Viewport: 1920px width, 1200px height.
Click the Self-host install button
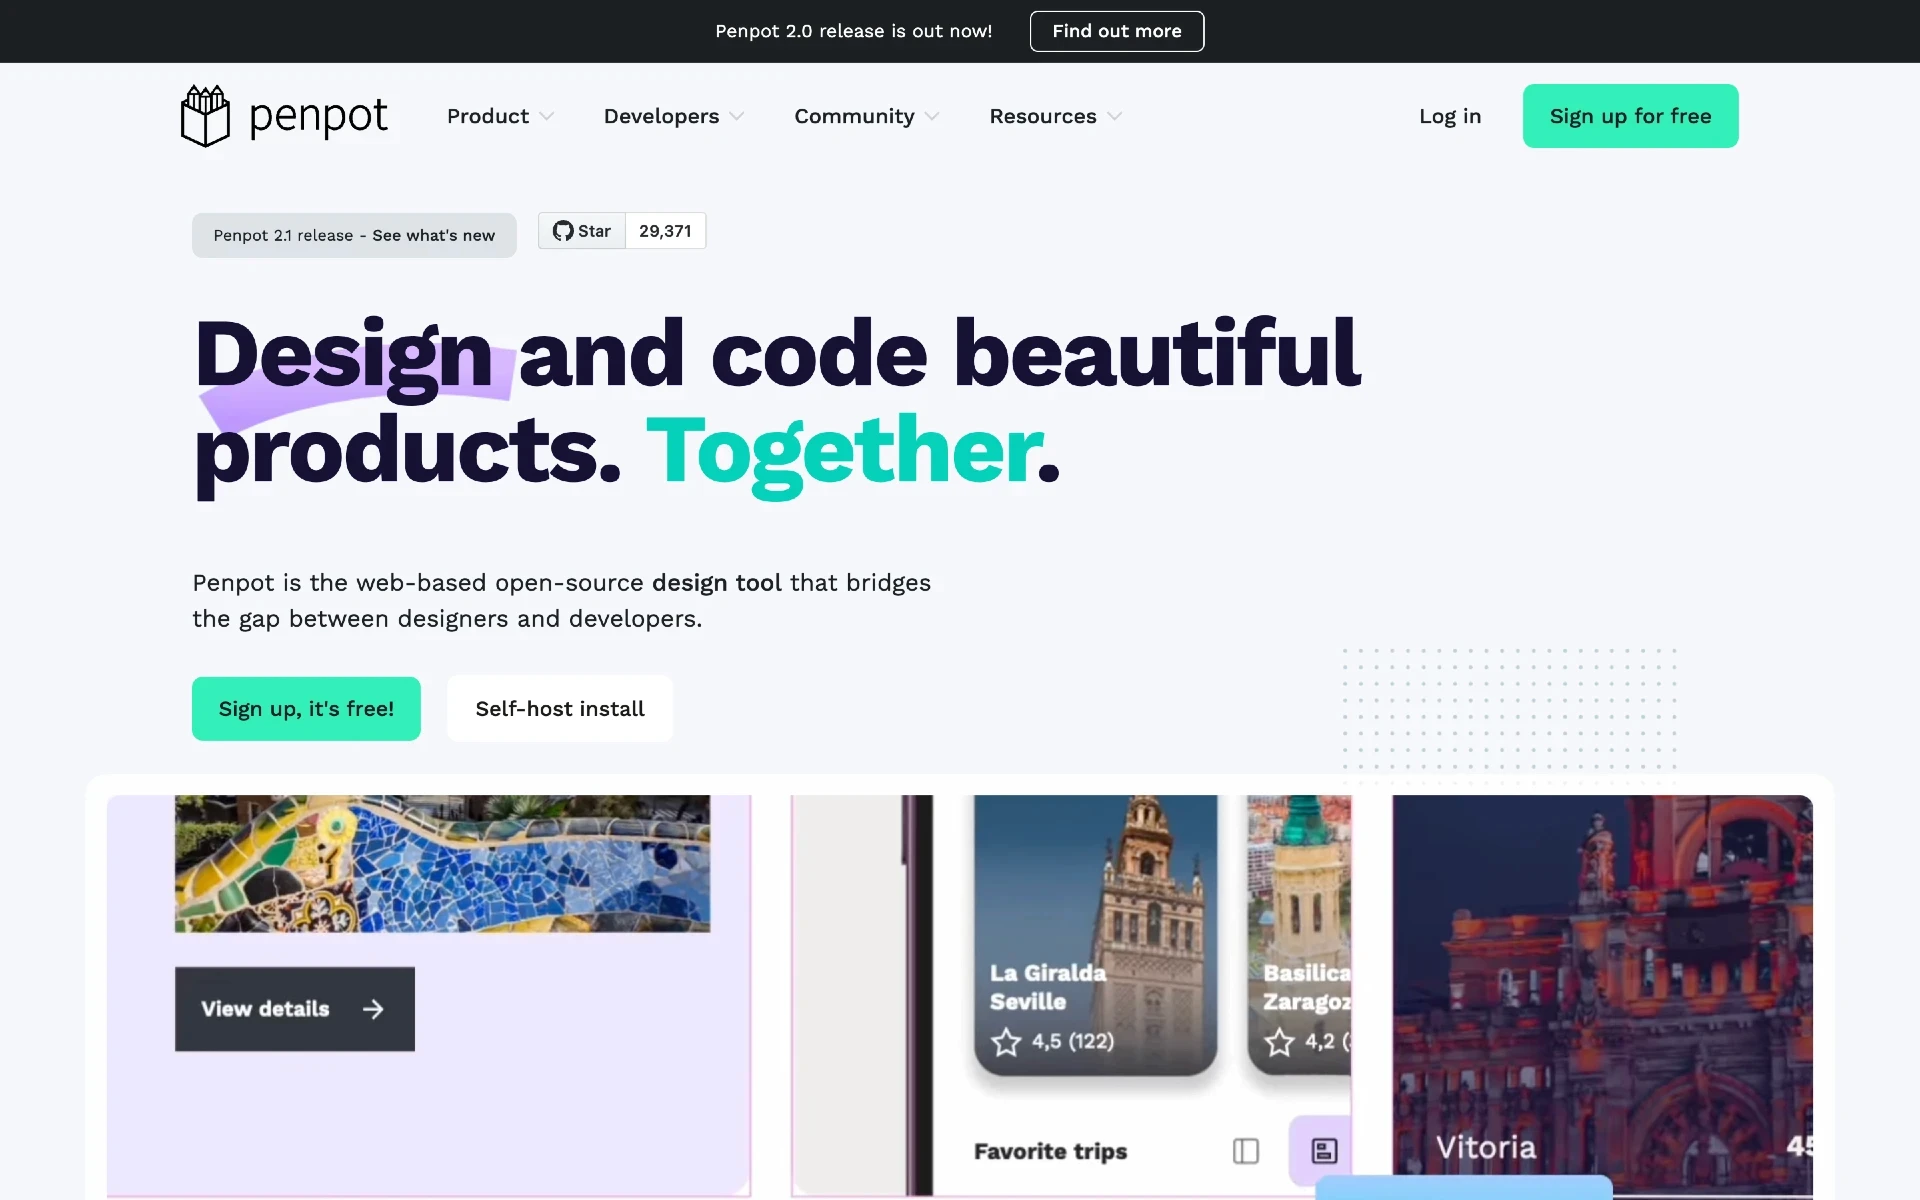[560, 709]
